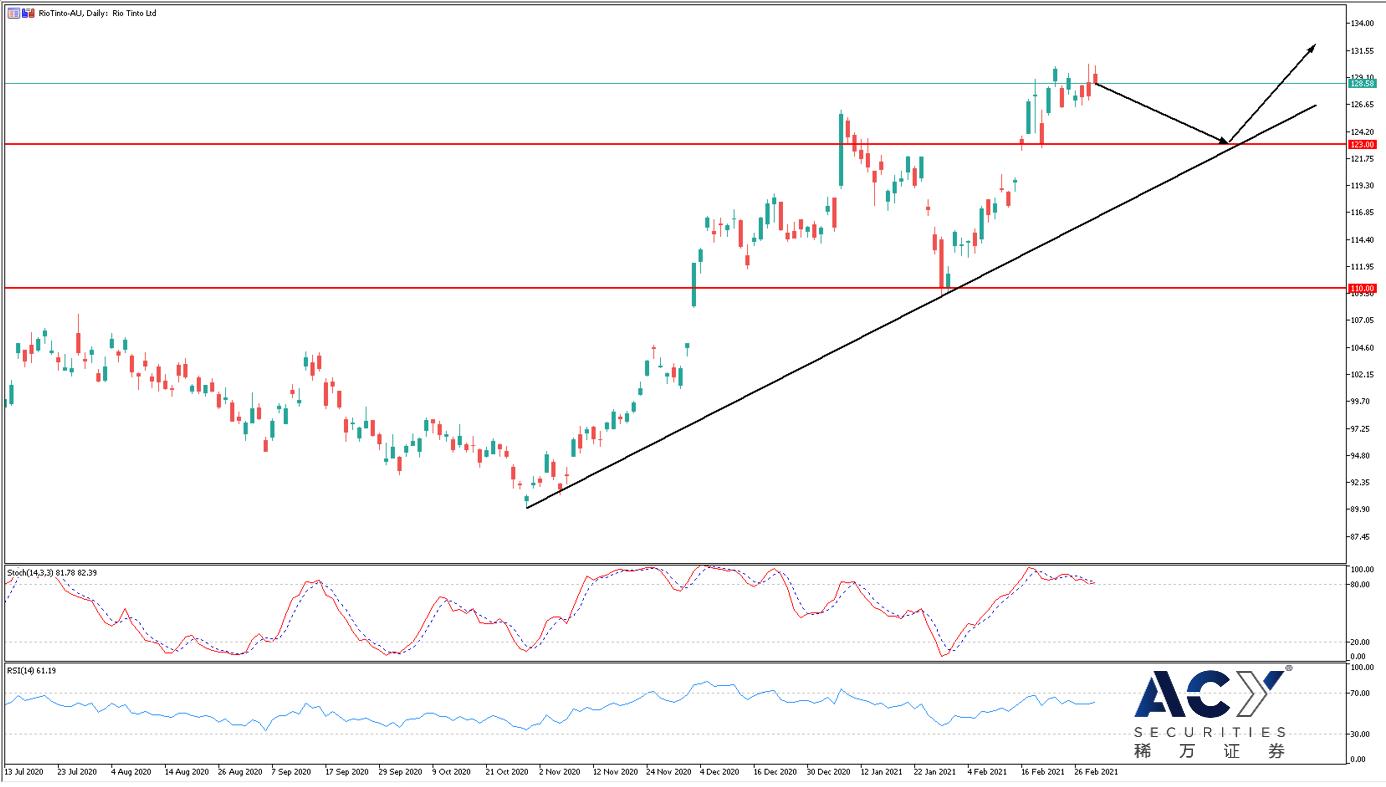Click the 24 Nov 2020 date label

(x=668, y=772)
